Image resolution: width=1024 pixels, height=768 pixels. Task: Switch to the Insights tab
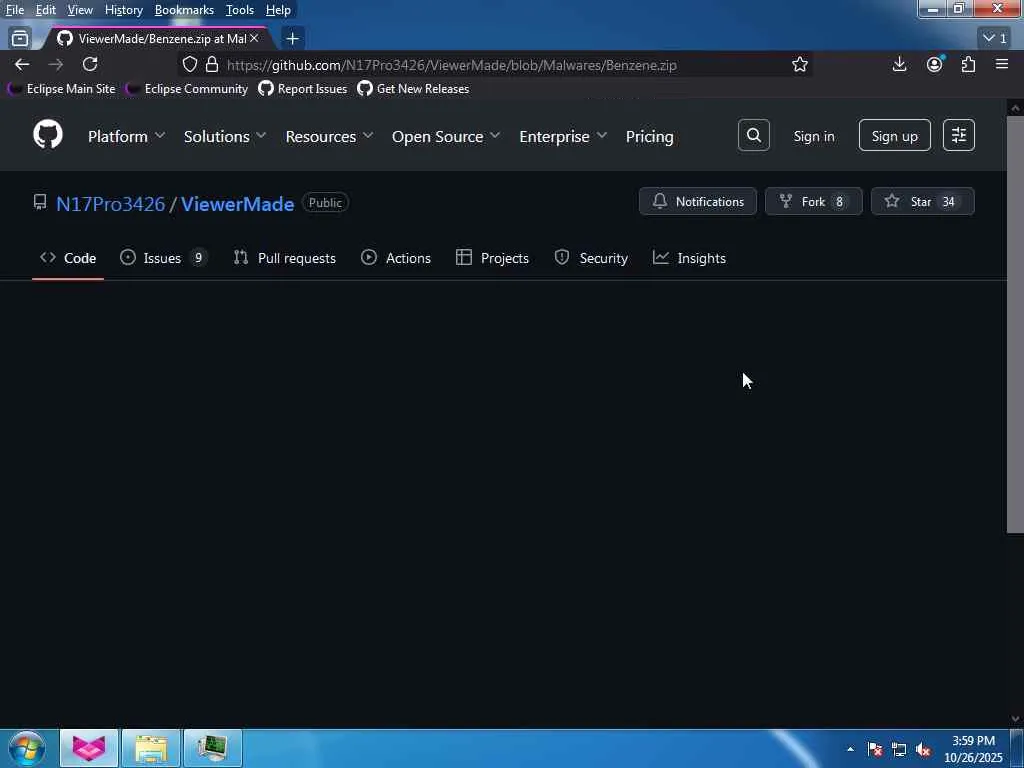(x=689, y=258)
